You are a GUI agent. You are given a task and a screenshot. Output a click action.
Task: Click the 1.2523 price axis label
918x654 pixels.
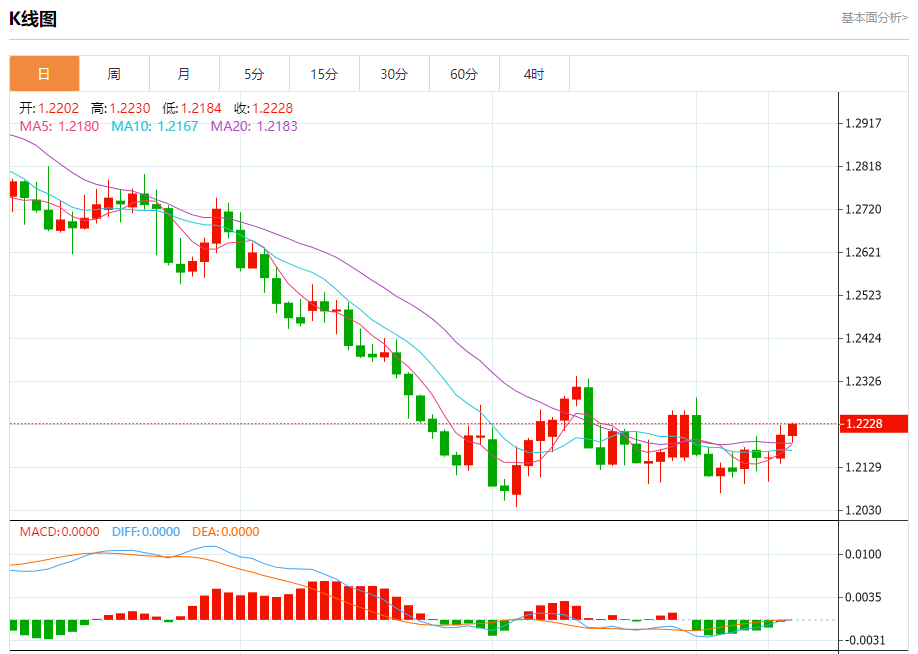click(x=863, y=295)
